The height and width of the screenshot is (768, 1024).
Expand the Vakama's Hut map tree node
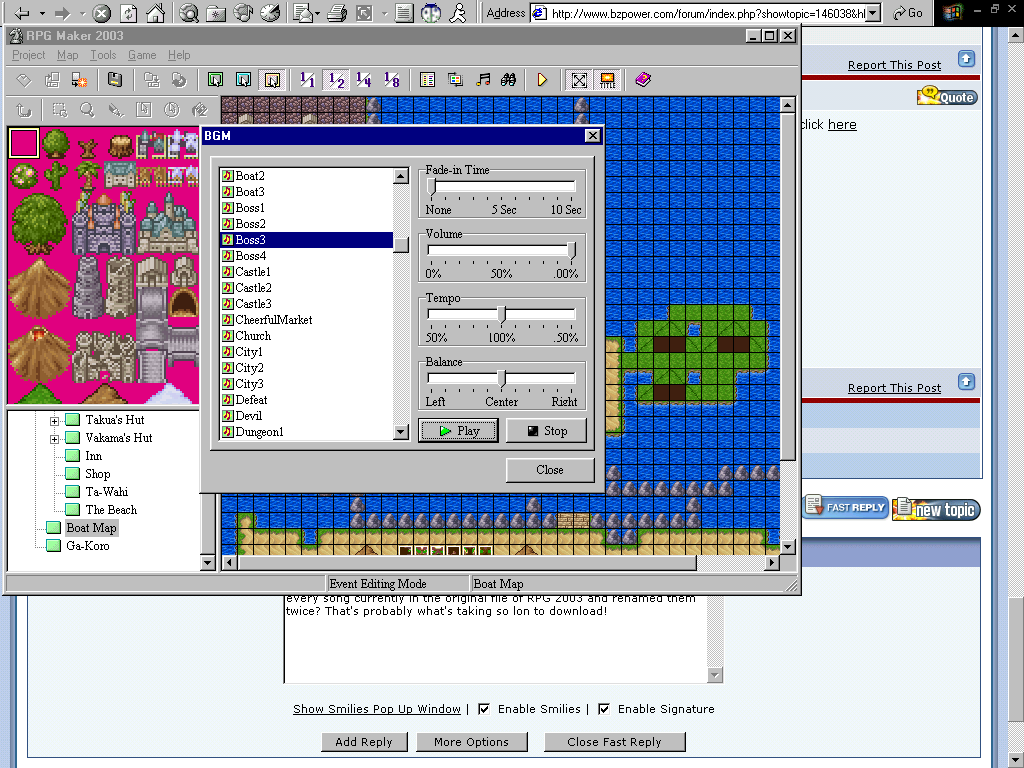coord(55,439)
